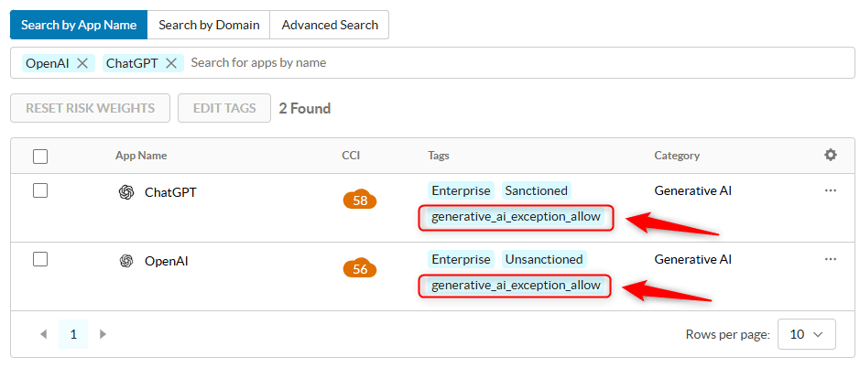The image size is (860, 379).
Task: Click the ChatGPT app name
Action: pos(170,193)
